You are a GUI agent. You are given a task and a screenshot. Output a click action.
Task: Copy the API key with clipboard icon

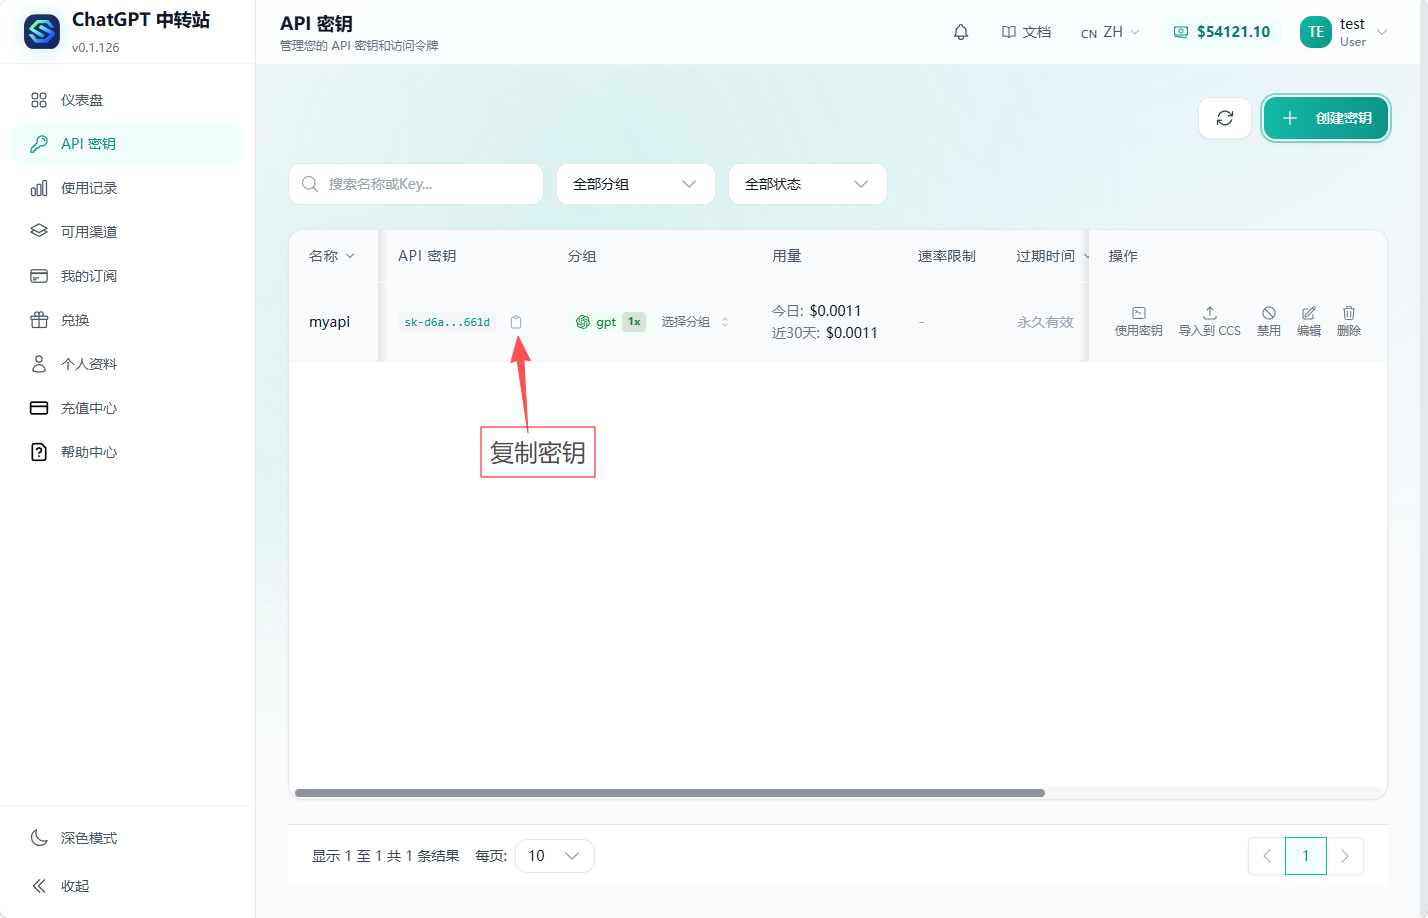pos(516,322)
